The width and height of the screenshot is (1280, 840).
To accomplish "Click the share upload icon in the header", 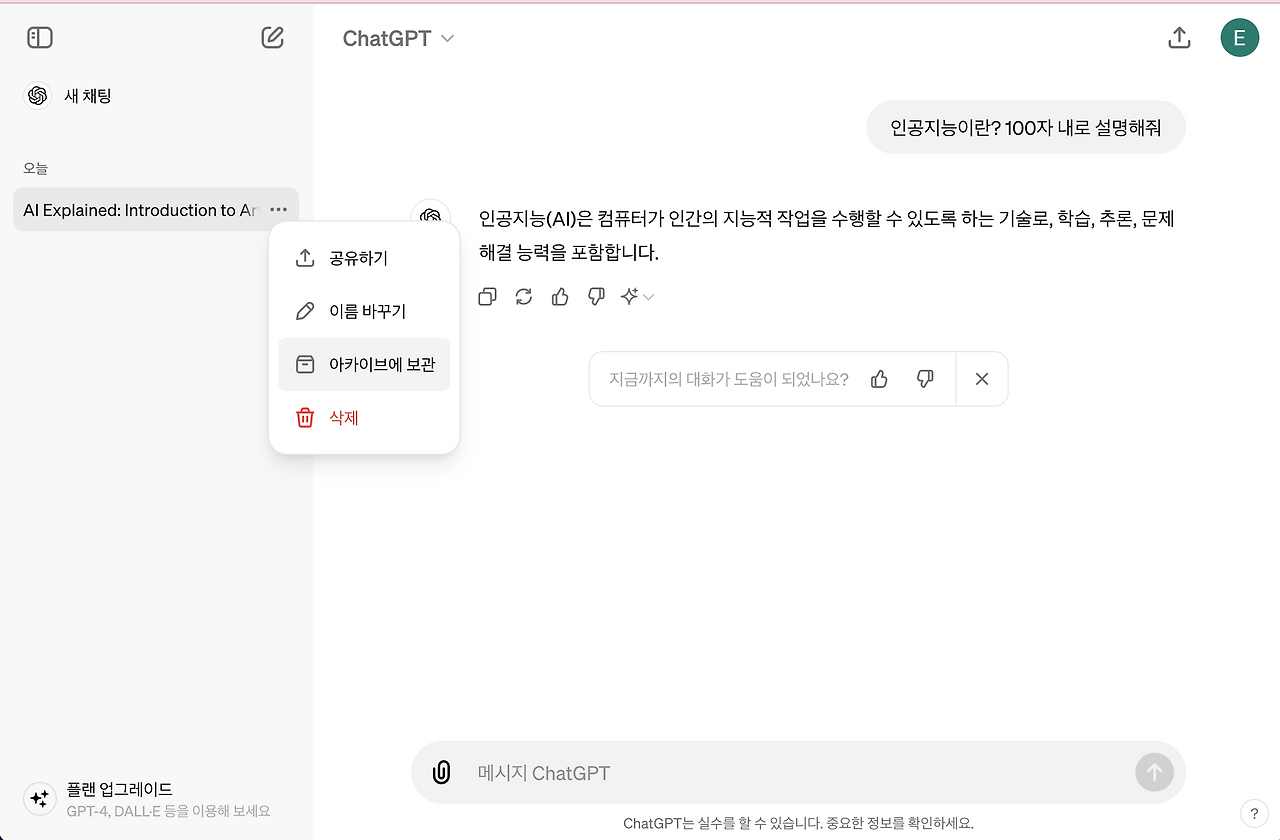I will [x=1180, y=38].
